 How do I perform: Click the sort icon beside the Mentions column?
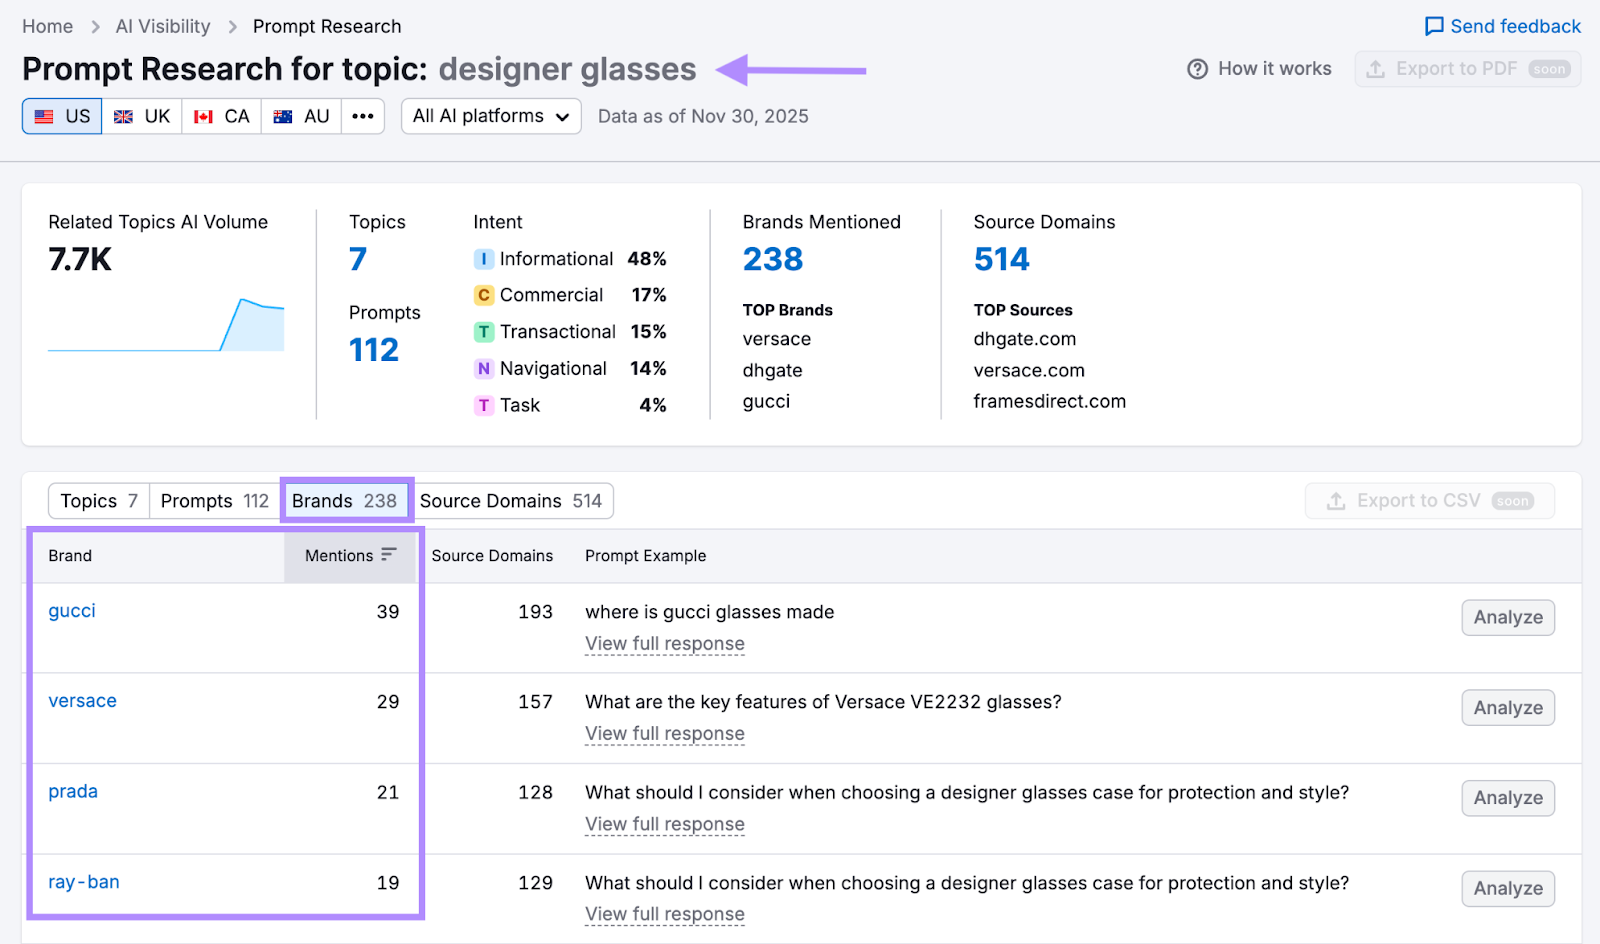[389, 553]
